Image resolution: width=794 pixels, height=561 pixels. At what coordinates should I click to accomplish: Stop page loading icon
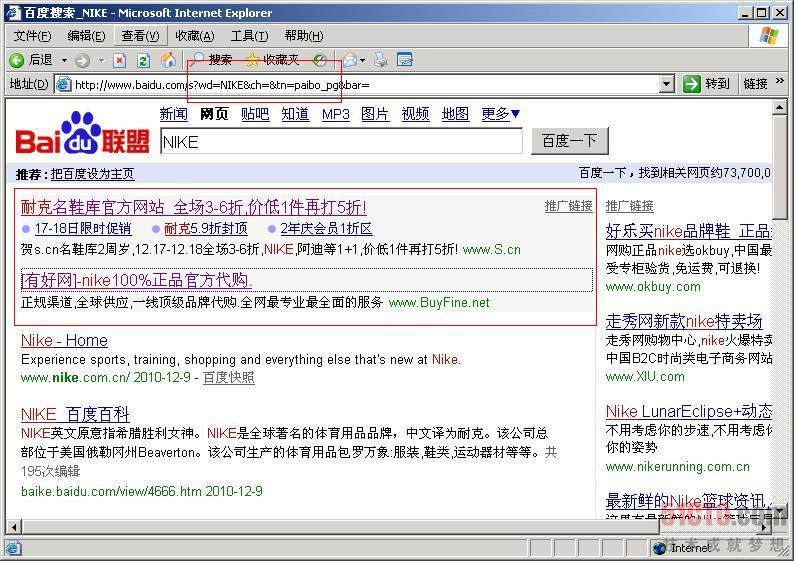[120, 61]
